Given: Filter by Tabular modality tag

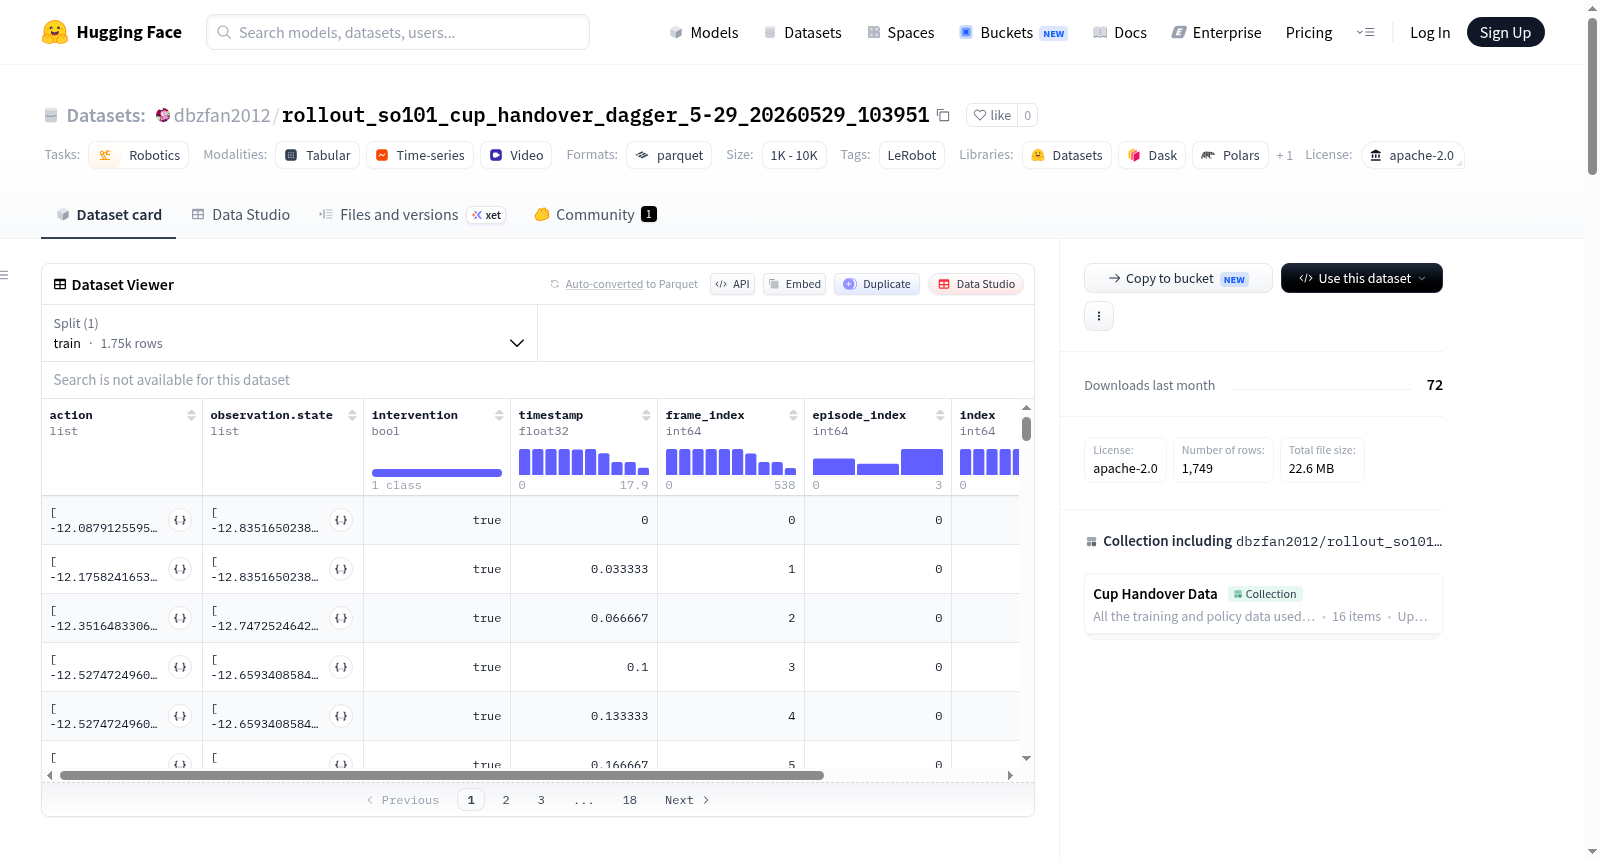Looking at the screenshot, I should (x=318, y=155).
